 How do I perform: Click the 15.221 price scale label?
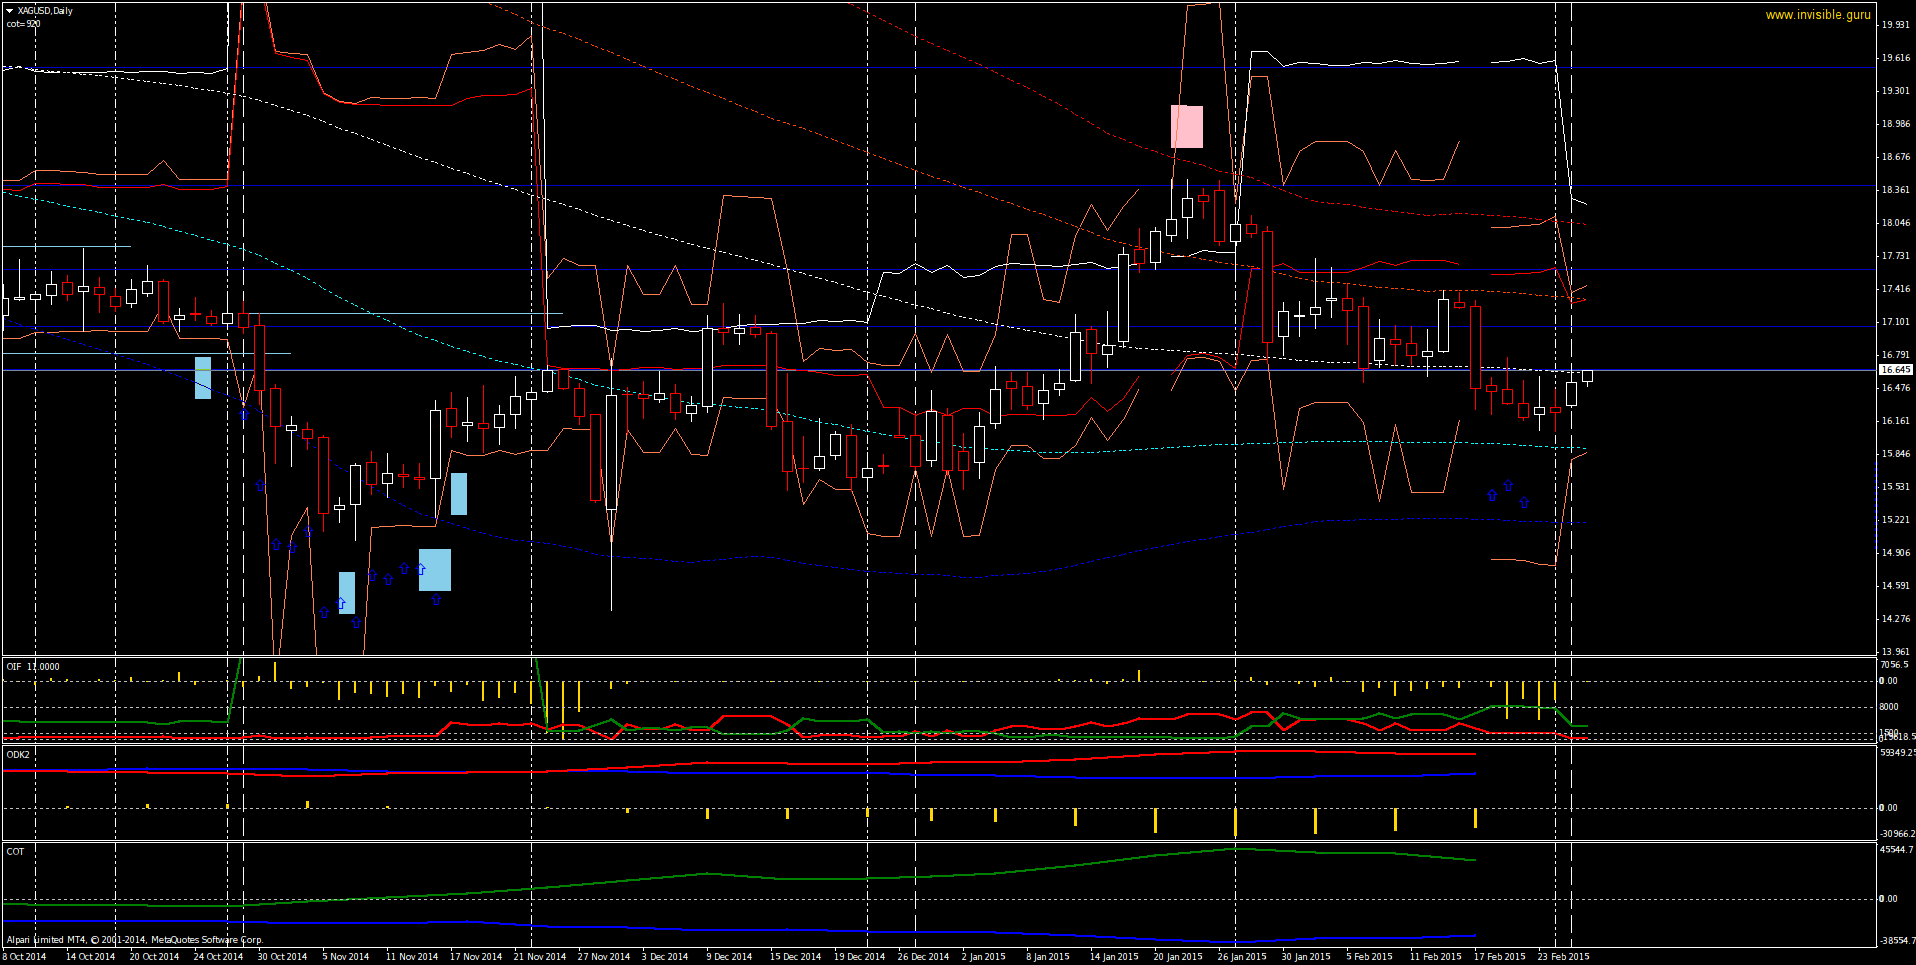click(x=1896, y=520)
